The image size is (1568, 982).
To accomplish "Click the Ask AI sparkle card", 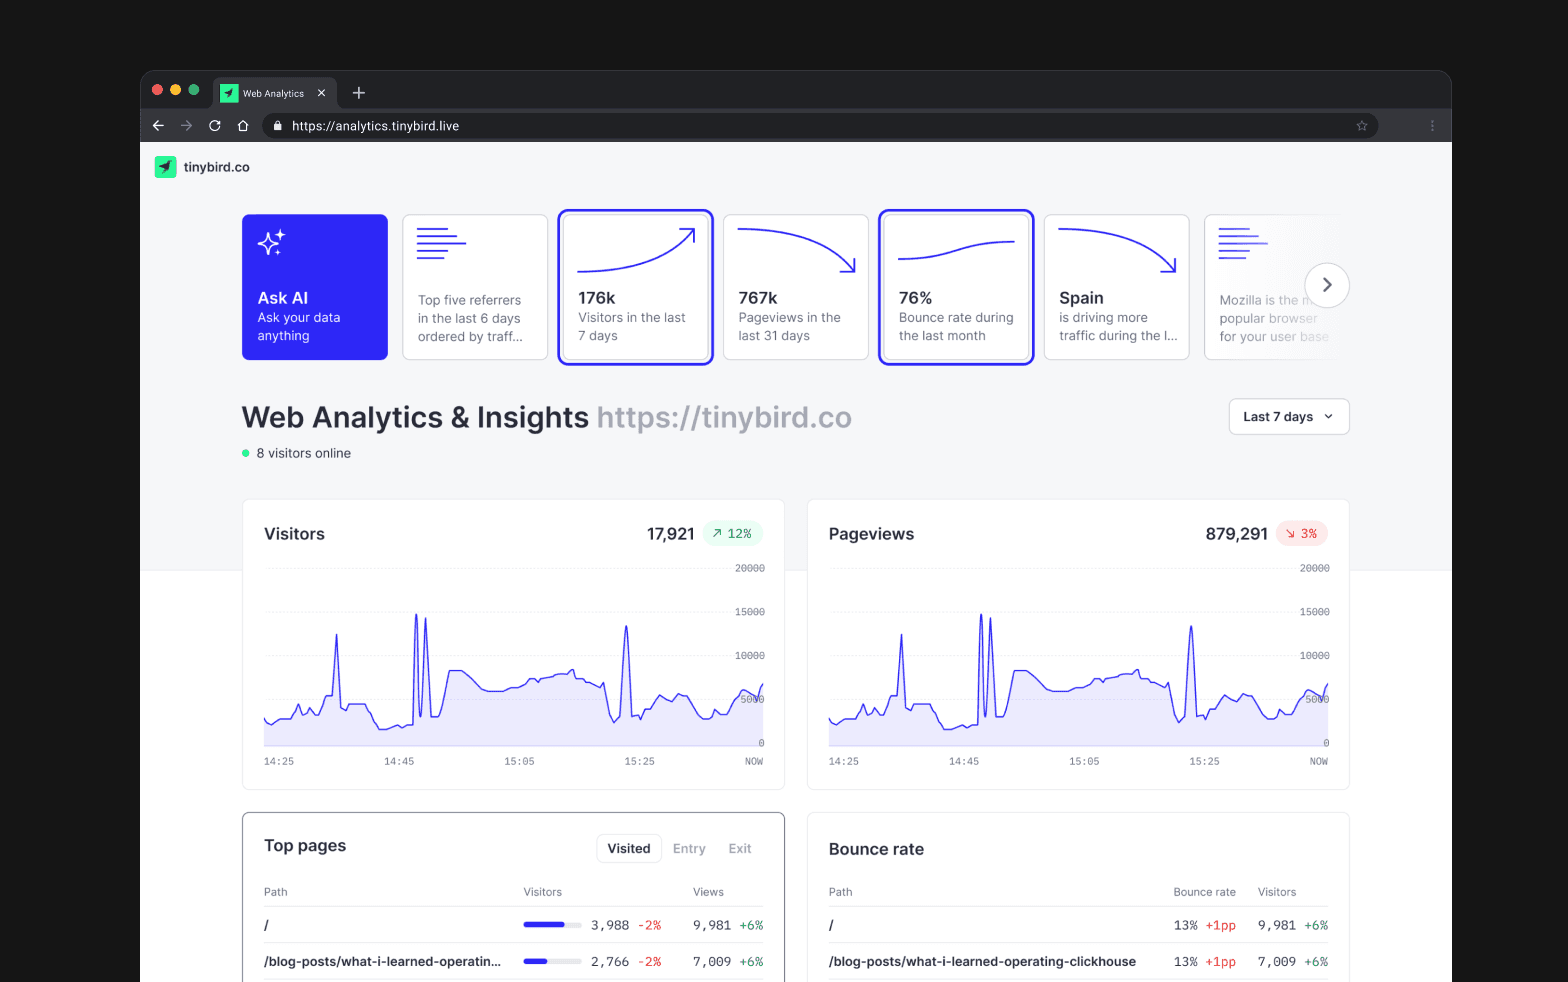I will 314,287.
